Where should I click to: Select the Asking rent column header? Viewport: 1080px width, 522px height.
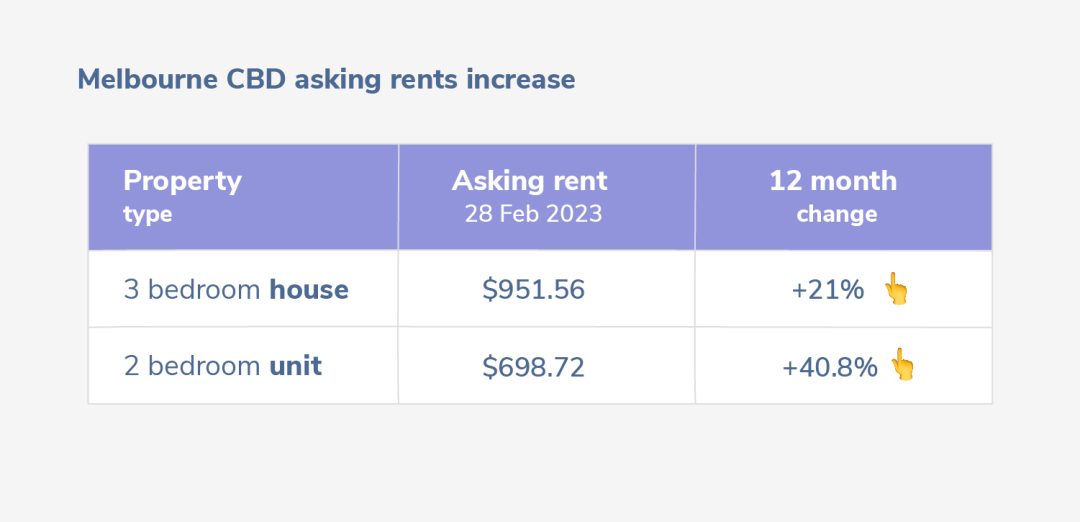pyautogui.click(x=547, y=197)
